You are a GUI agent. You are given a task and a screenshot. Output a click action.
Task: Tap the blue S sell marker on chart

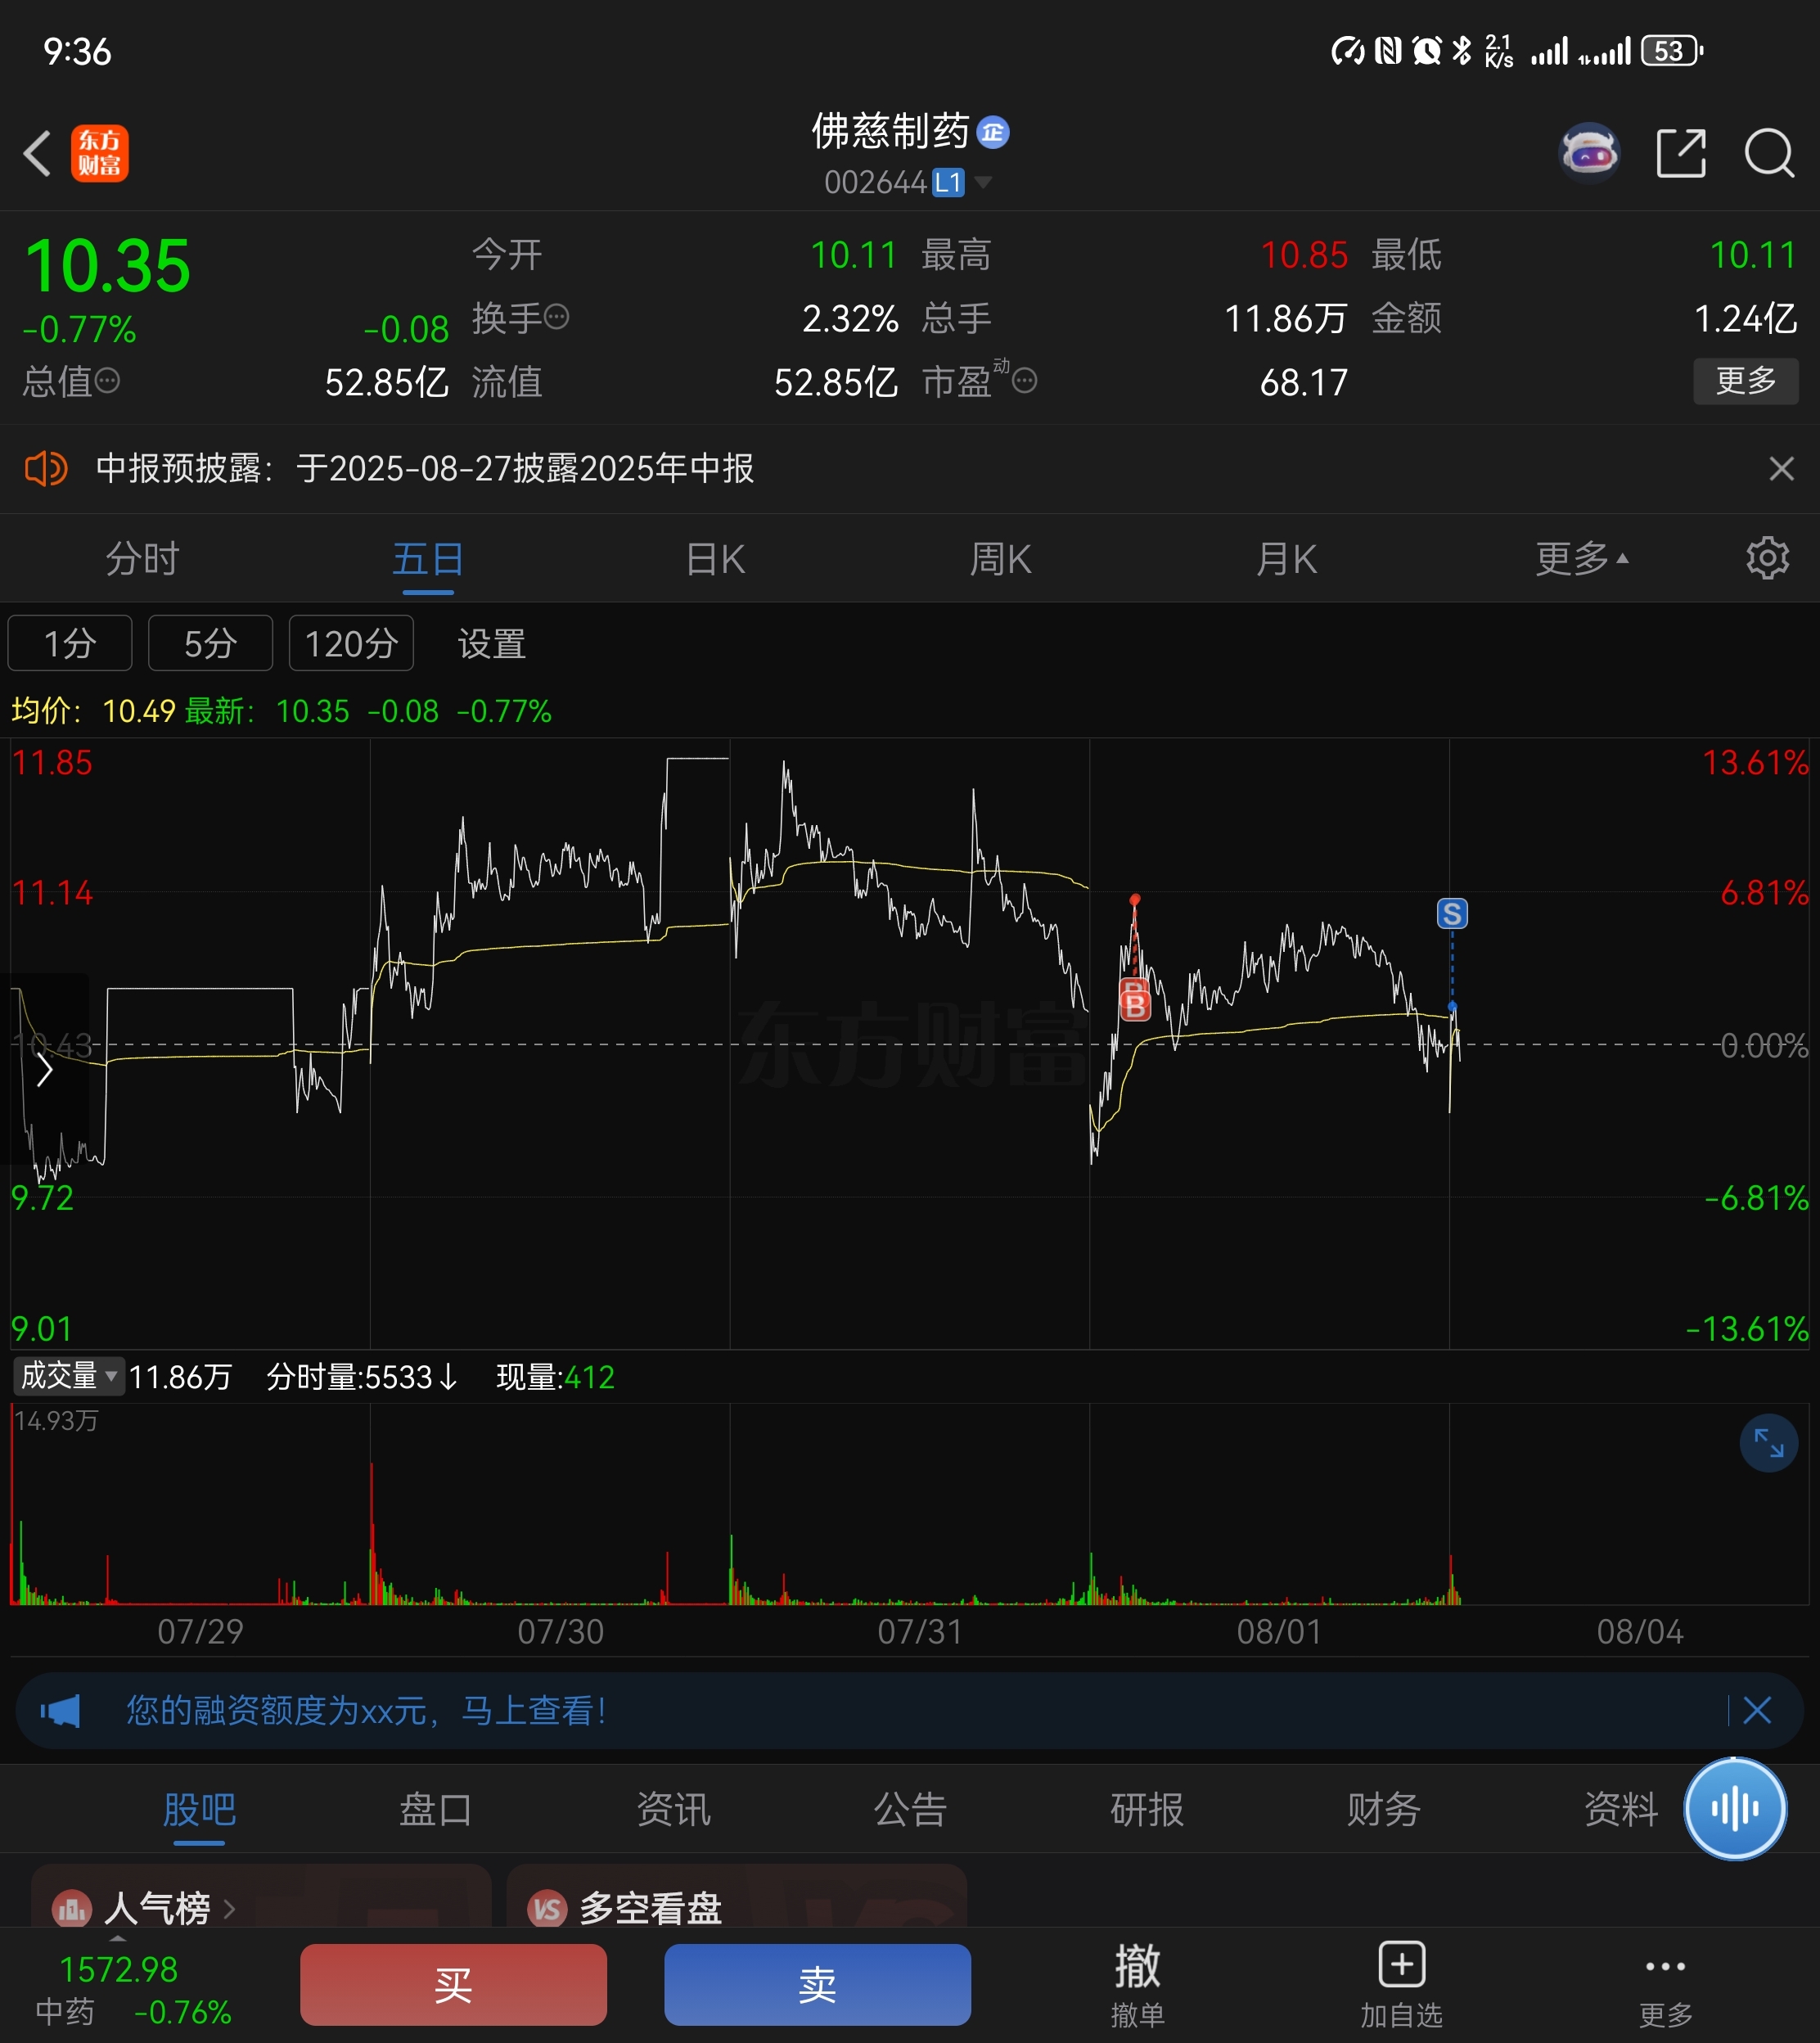[x=1452, y=913]
